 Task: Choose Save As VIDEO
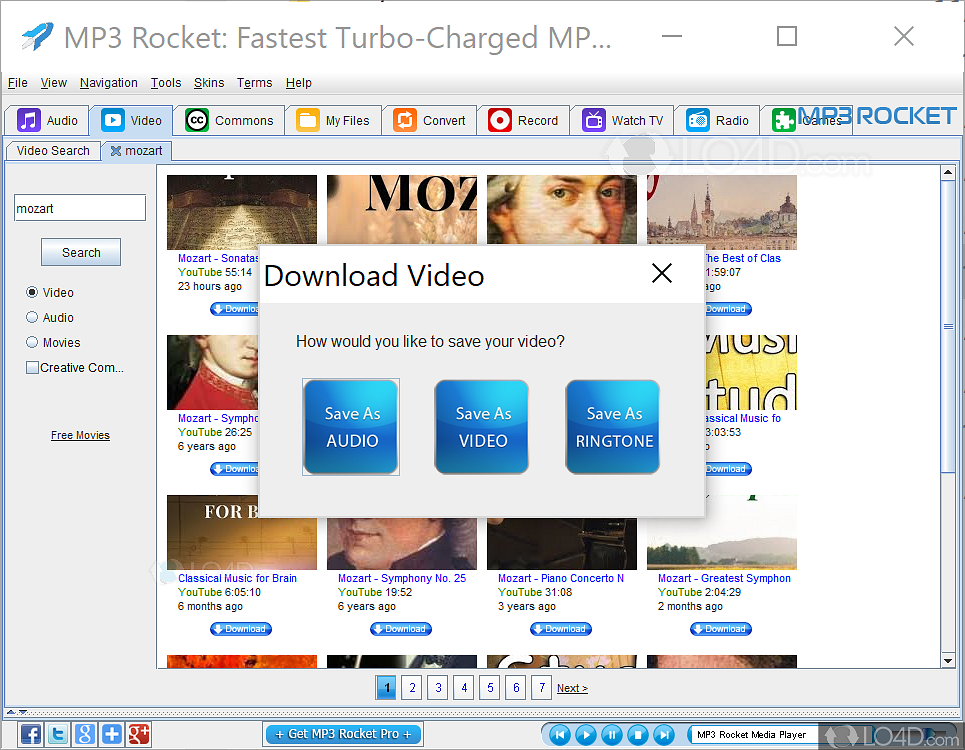coord(482,427)
